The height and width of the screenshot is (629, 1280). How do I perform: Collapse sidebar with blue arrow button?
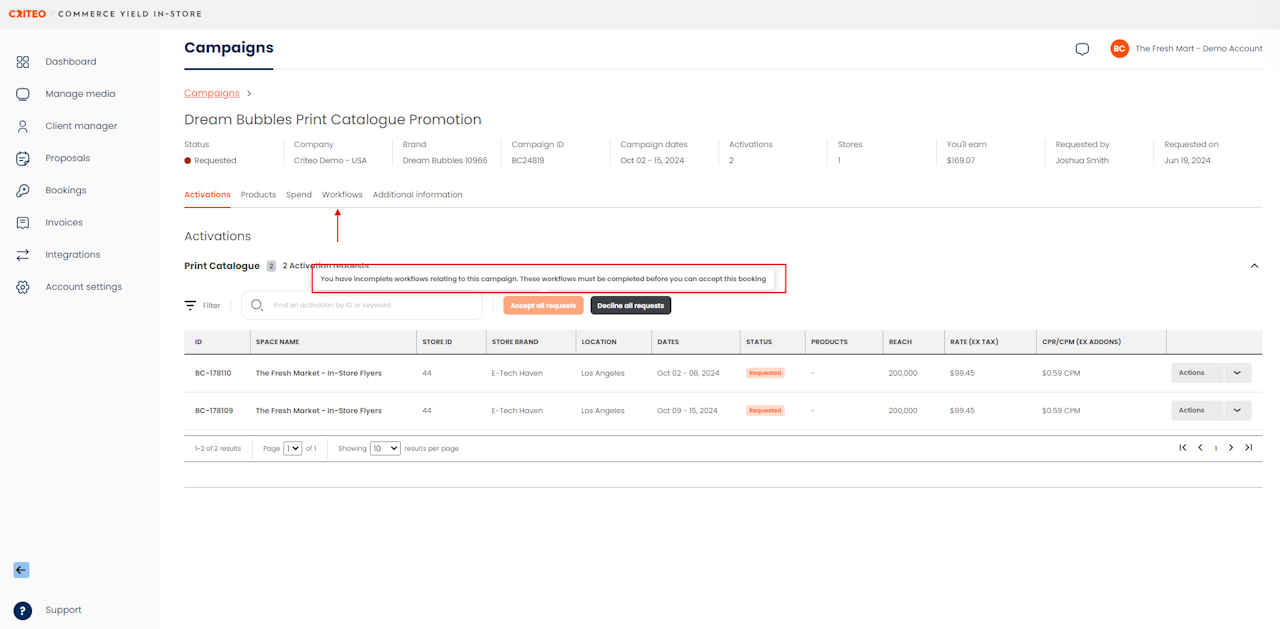(21, 570)
